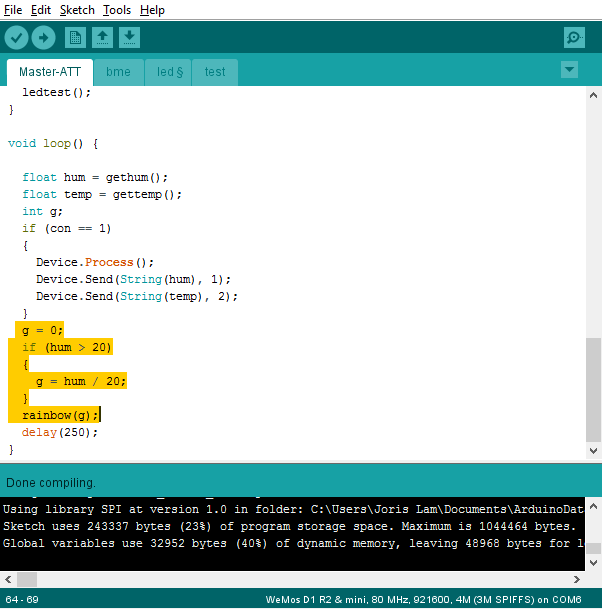Click the 'g = hum / 20;' line
The height and width of the screenshot is (609, 602).
81,381
